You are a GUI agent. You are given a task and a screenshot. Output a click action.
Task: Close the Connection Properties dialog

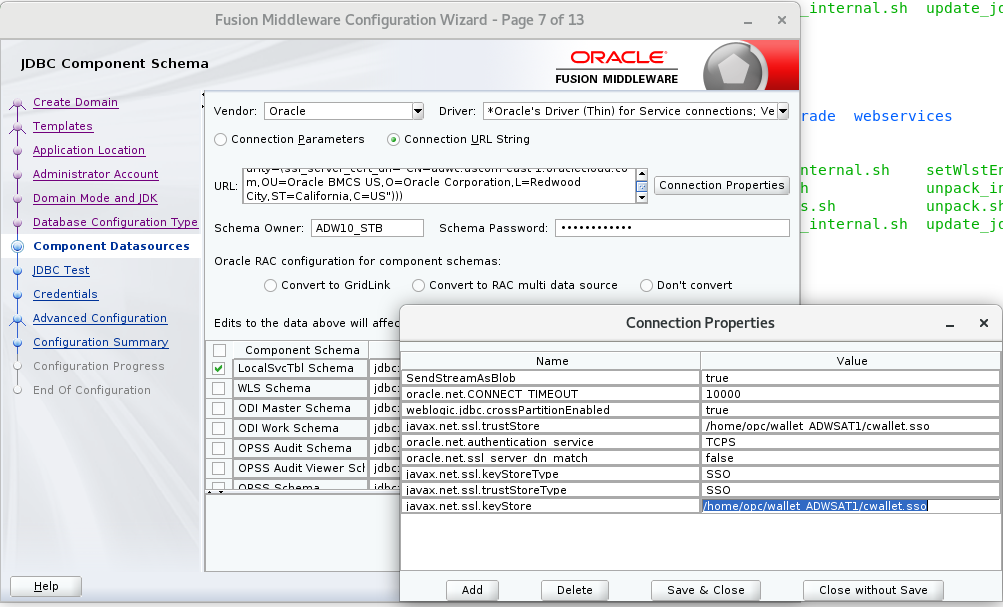tap(984, 324)
